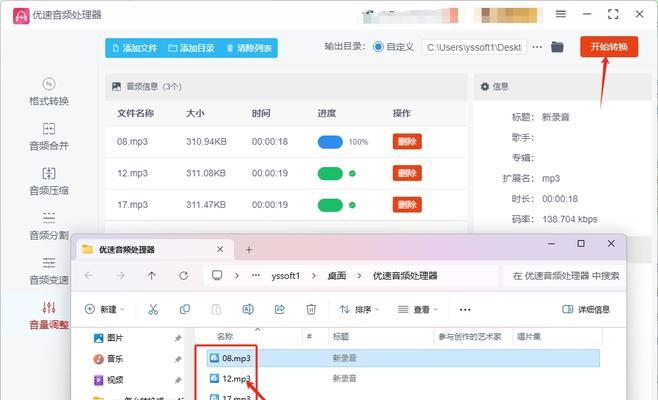Open the Explorer toolbar more options ellipsis
The image size is (658, 400).
point(465,310)
